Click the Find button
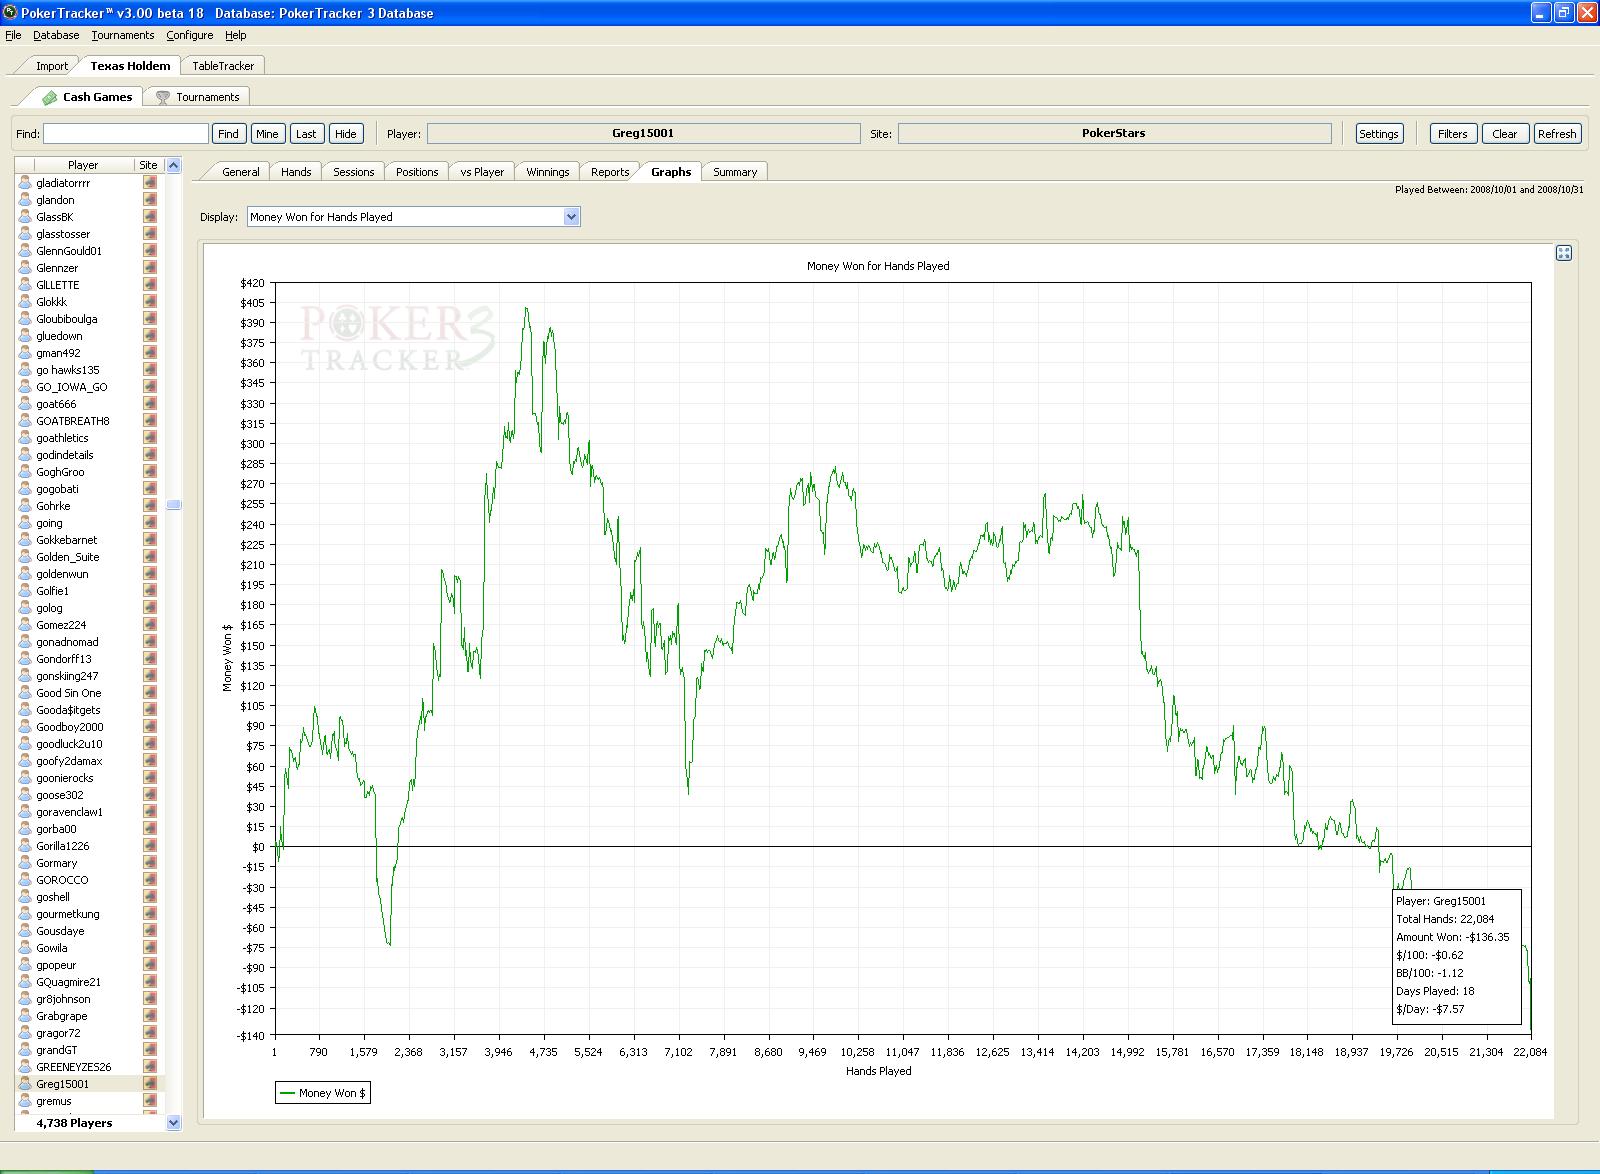1600x1174 pixels. tap(228, 134)
